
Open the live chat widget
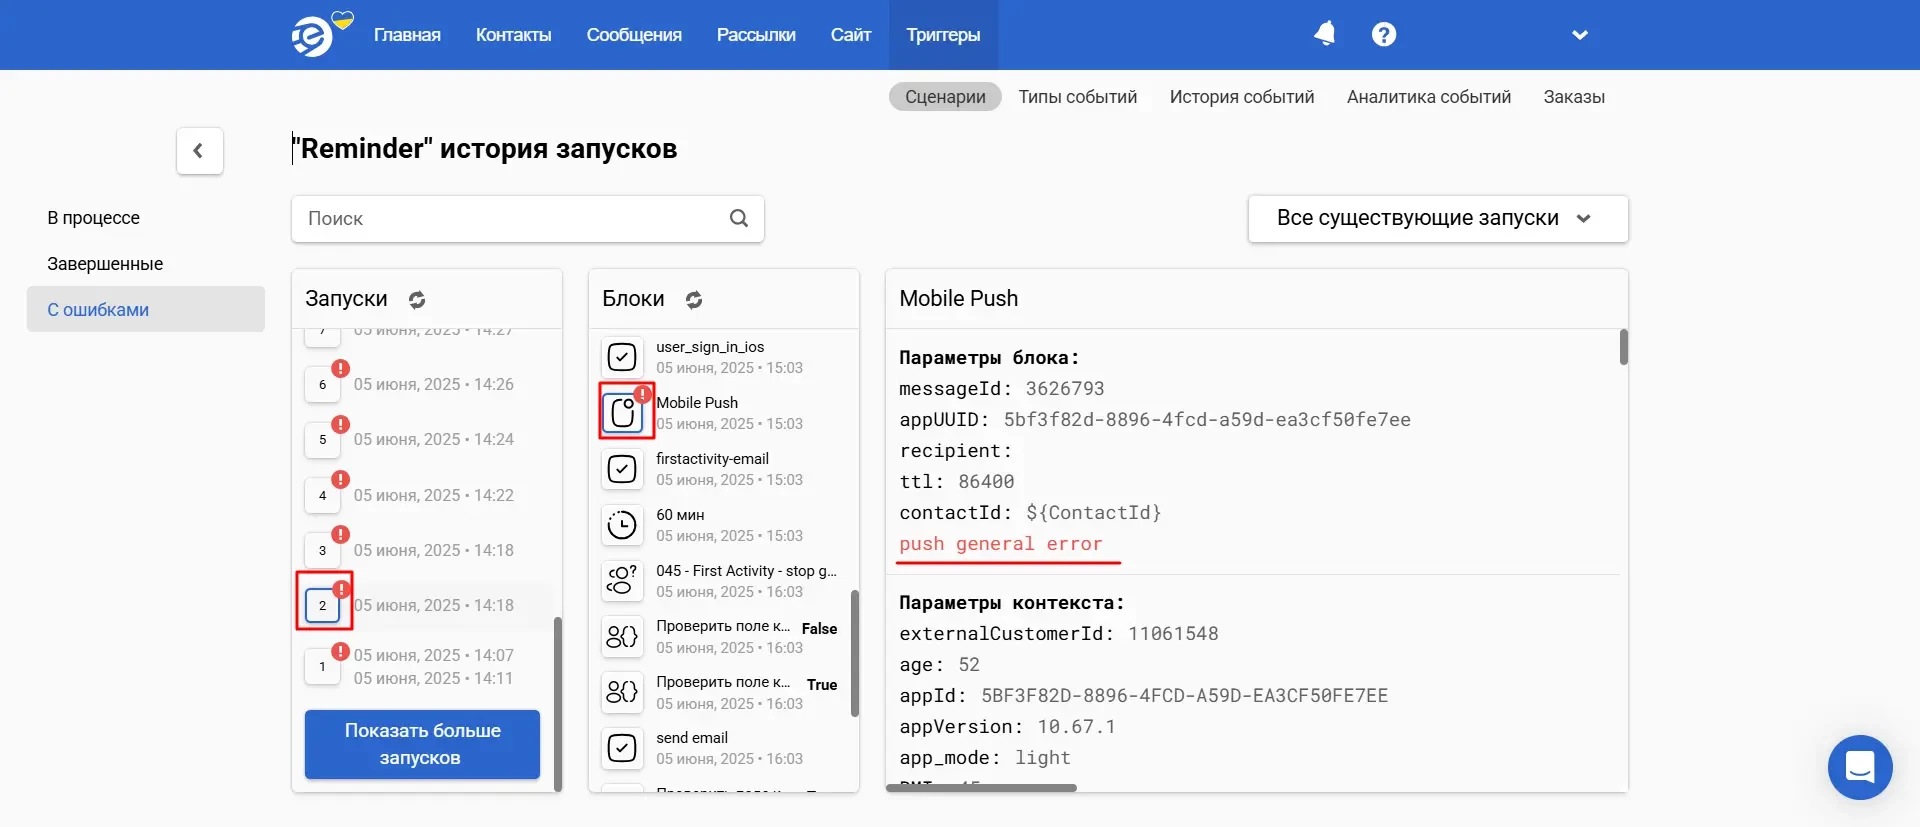(1860, 768)
